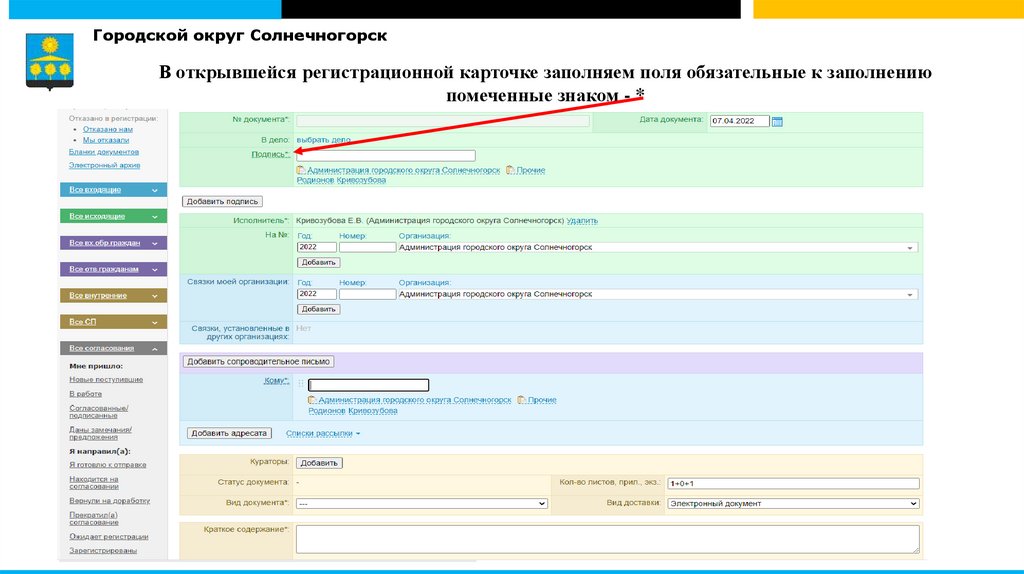Image resolution: width=1024 pixels, height=574 pixels.
Task: Open the Списки рассылки dropdown
Action: 323,434
